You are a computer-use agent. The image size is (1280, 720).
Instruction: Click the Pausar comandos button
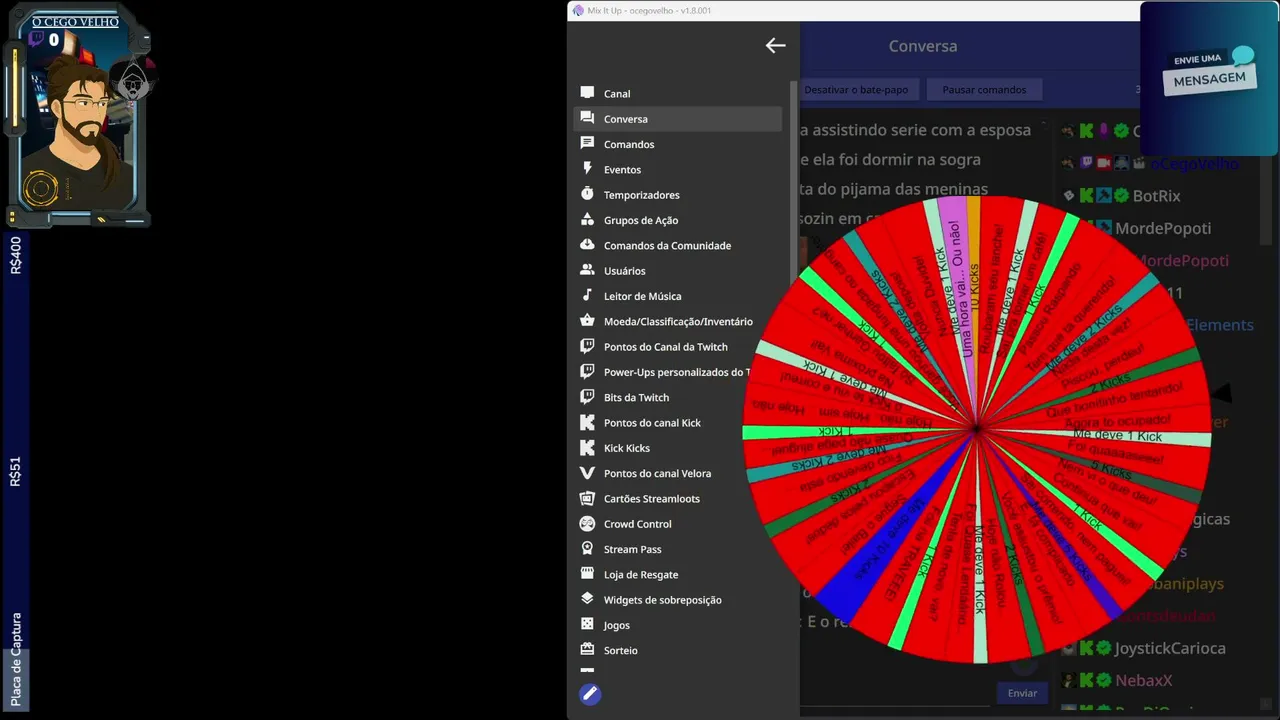984,90
